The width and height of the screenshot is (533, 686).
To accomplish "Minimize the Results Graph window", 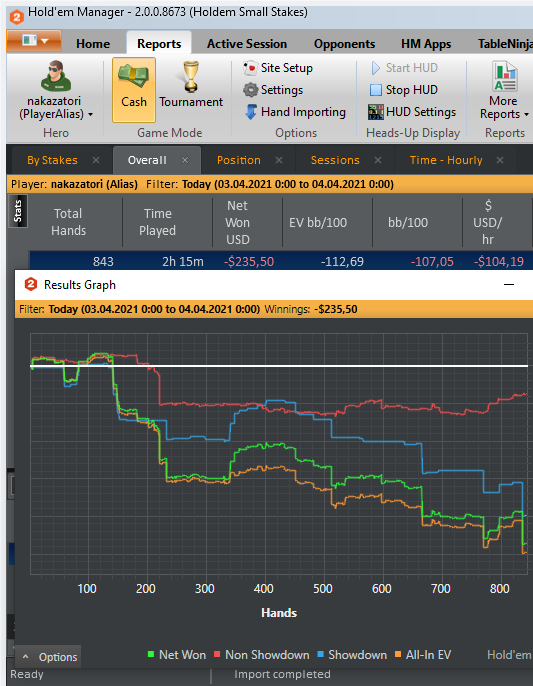I will [x=509, y=284].
